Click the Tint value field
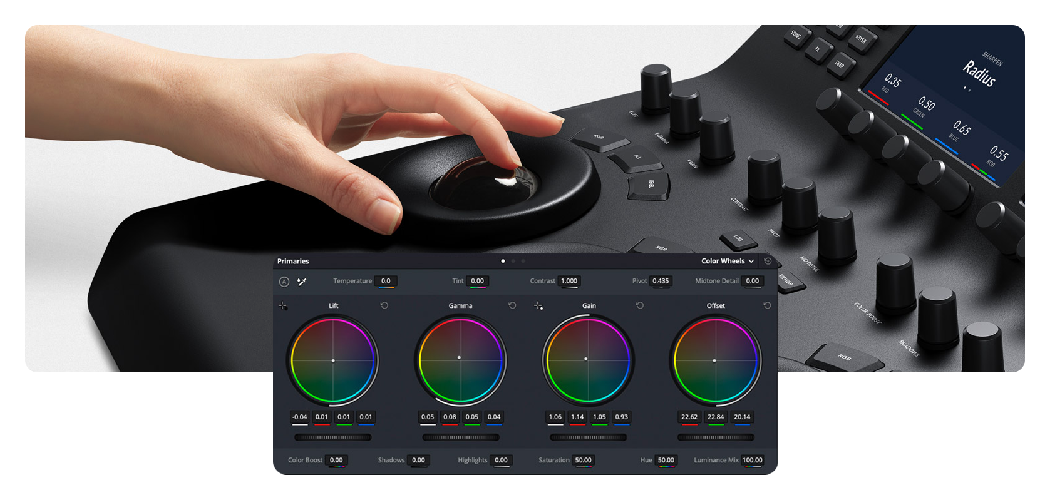This screenshot has width=1050, height=500. [x=477, y=281]
